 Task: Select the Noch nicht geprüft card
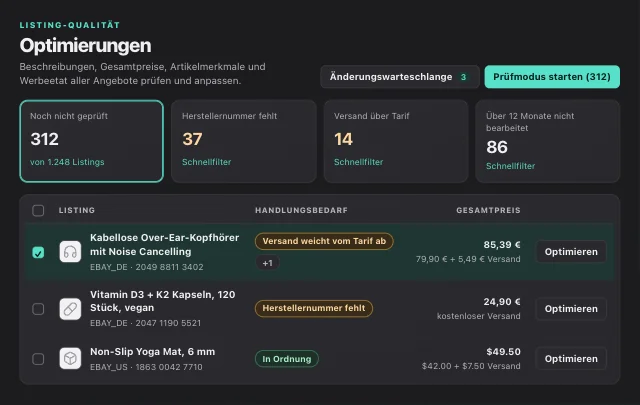tap(91, 141)
